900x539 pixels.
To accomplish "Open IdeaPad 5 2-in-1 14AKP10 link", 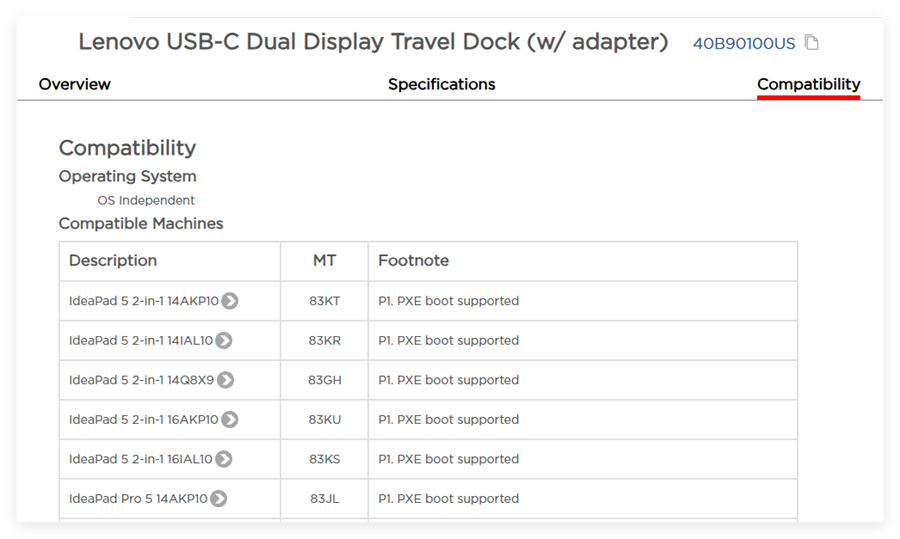I will tap(143, 301).
